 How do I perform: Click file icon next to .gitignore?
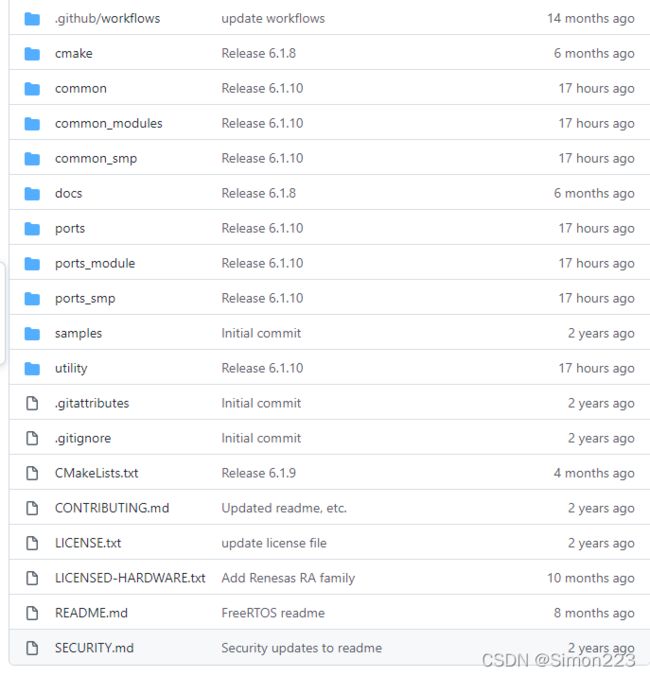(x=32, y=438)
